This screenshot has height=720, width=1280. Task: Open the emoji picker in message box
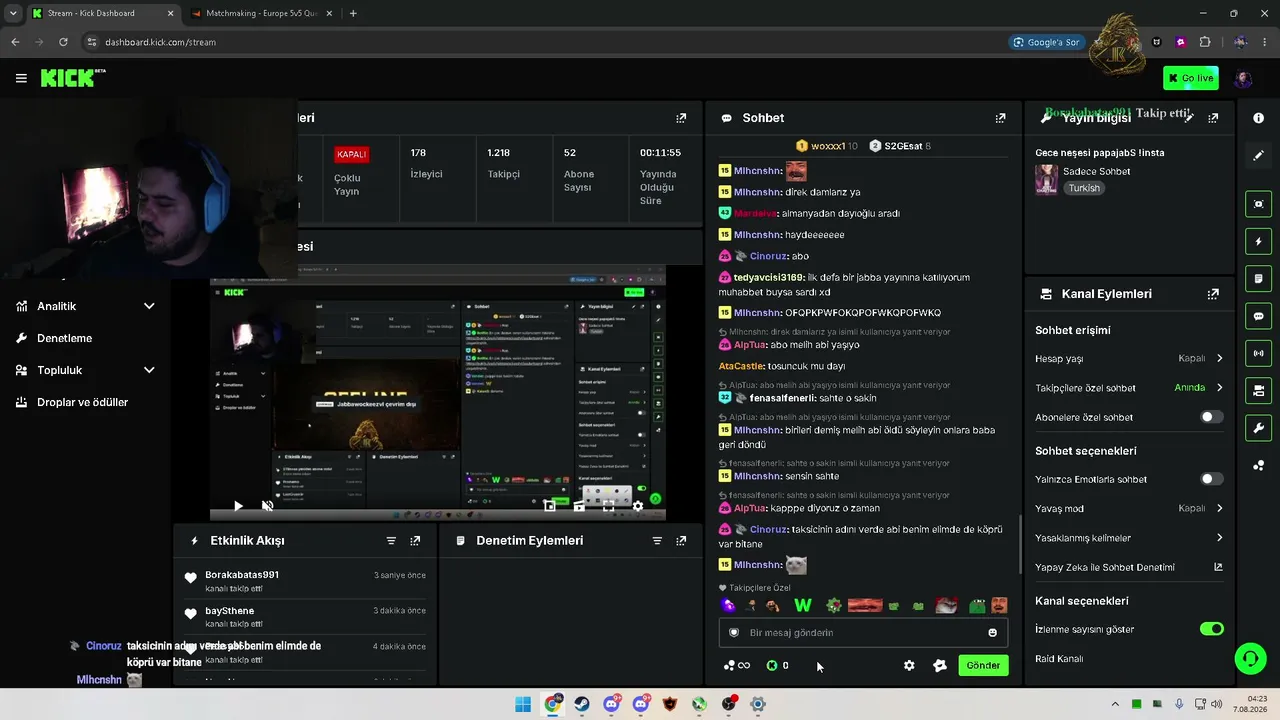992,633
